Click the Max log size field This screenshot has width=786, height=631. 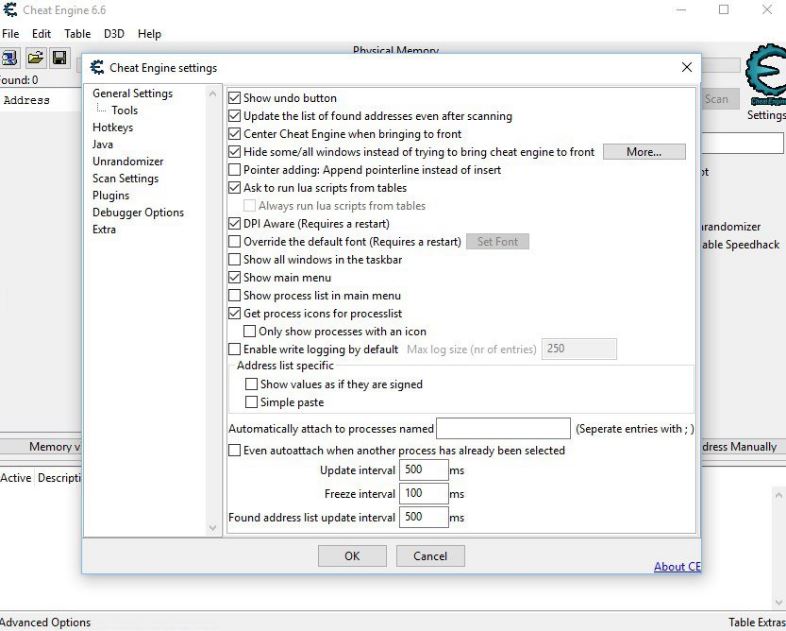579,349
